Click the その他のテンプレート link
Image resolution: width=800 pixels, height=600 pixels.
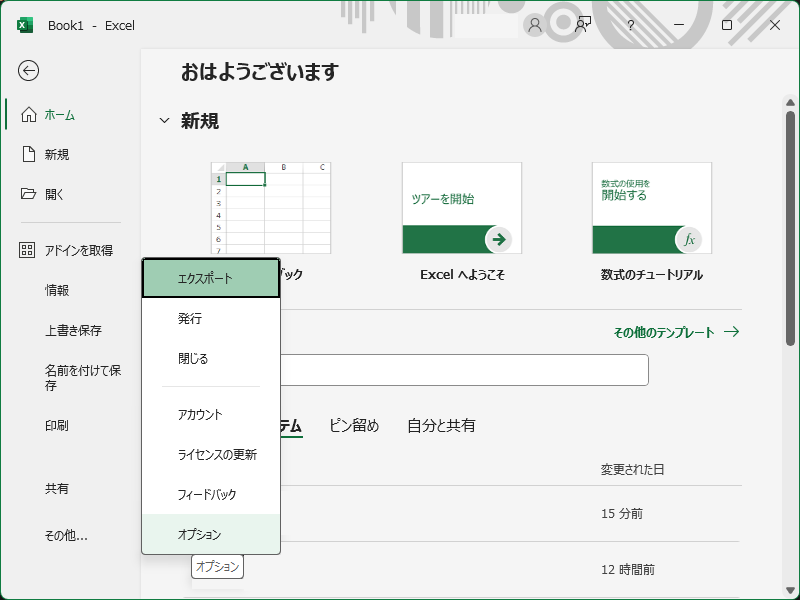pos(676,332)
